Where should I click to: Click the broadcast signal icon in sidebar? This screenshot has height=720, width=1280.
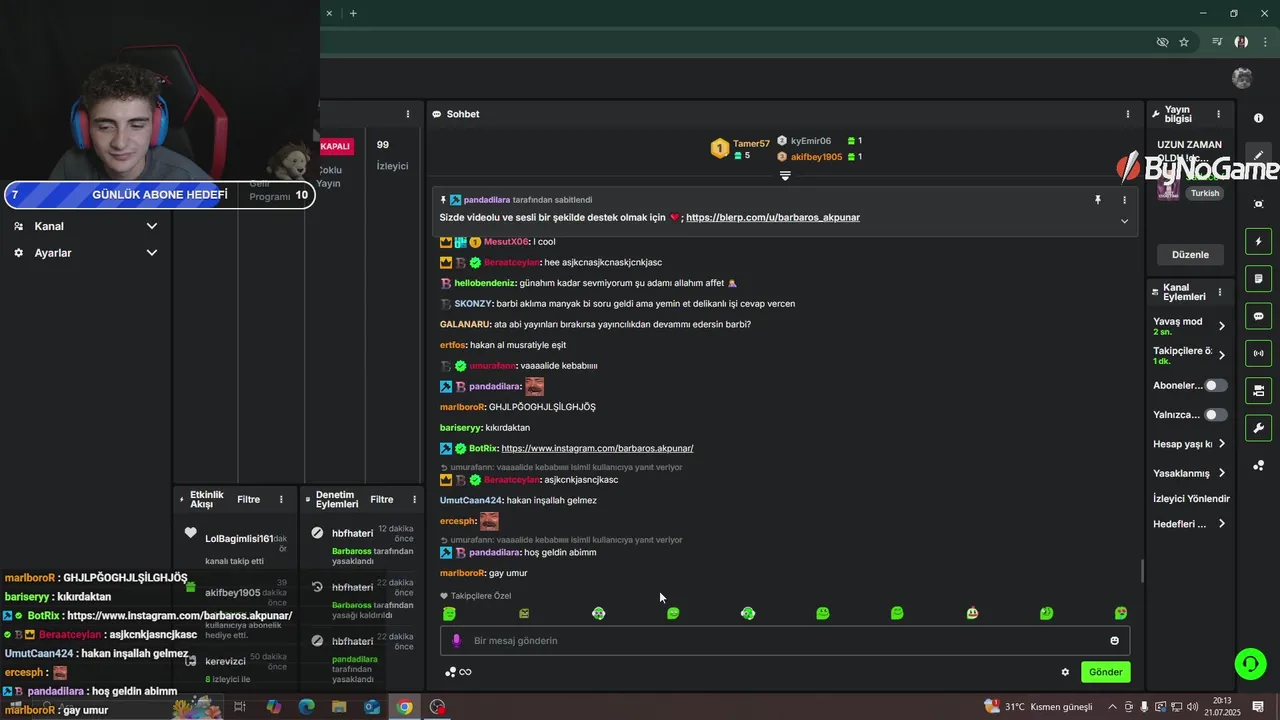[1258, 353]
